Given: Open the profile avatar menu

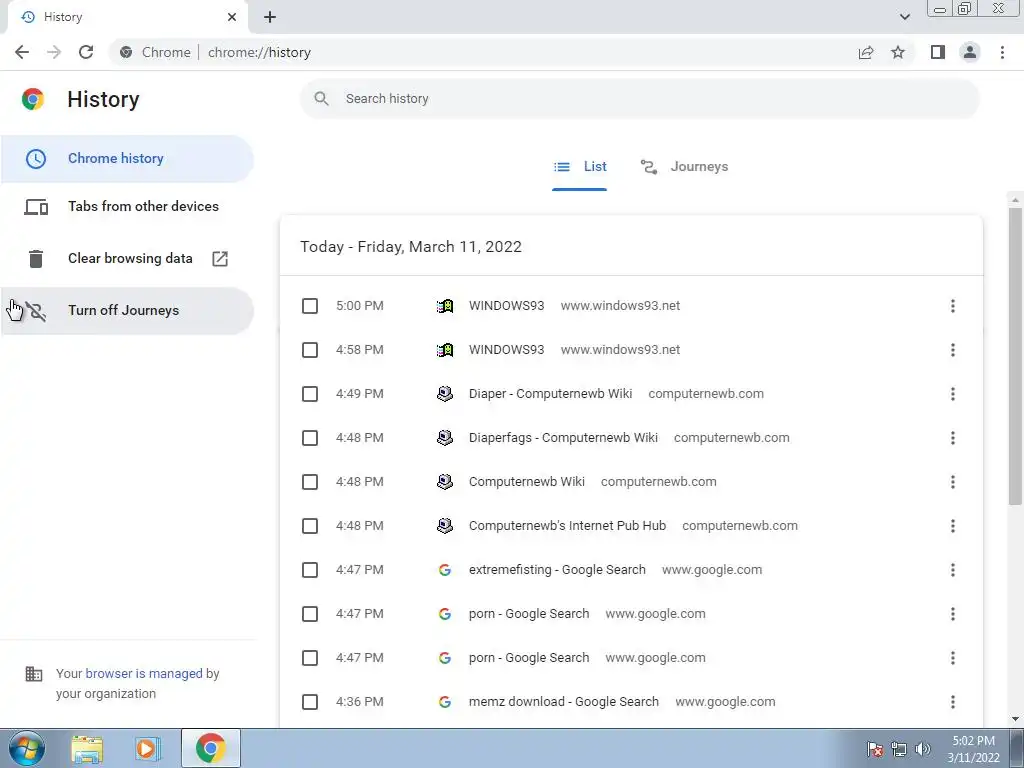Looking at the screenshot, I should coord(970,52).
